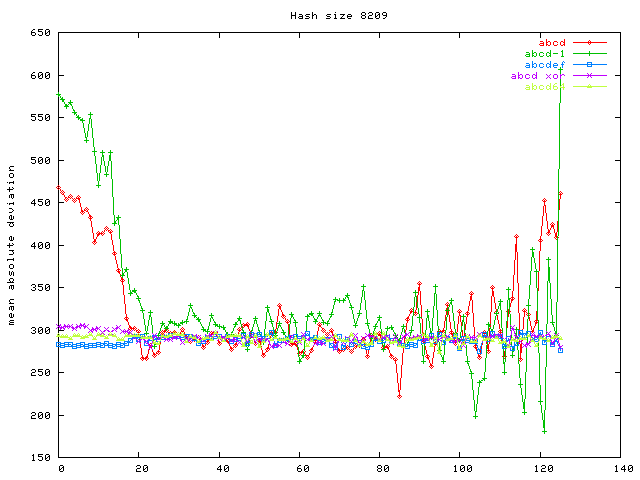Select the 'abcdef' legend label
This screenshot has height=480, width=640.
point(546,65)
